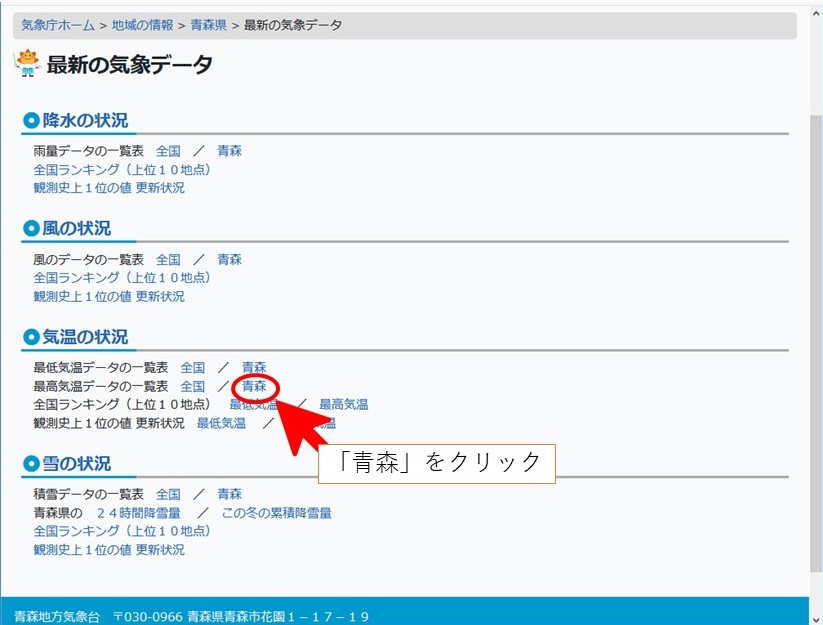The width and height of the screenshot is (823, 625).
Task: Click the 気温の状況 section heading
Action: point(85,337)
